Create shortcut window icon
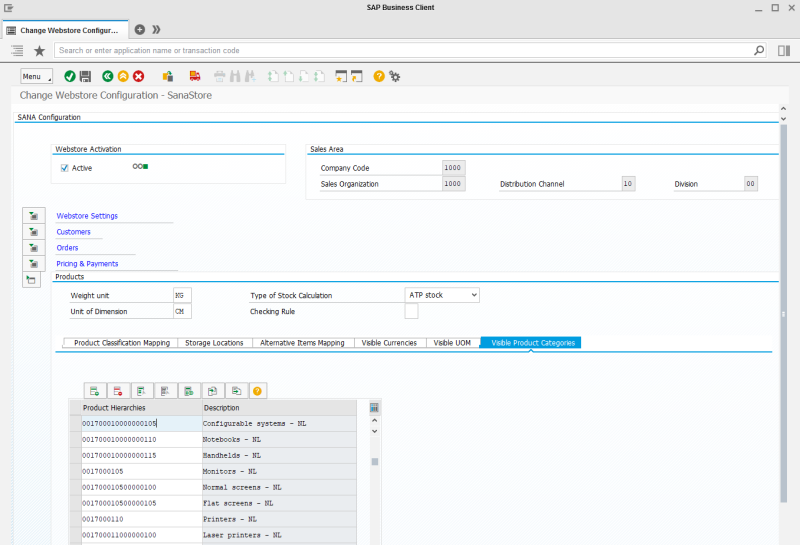800x545 pixels. [357, 77]
